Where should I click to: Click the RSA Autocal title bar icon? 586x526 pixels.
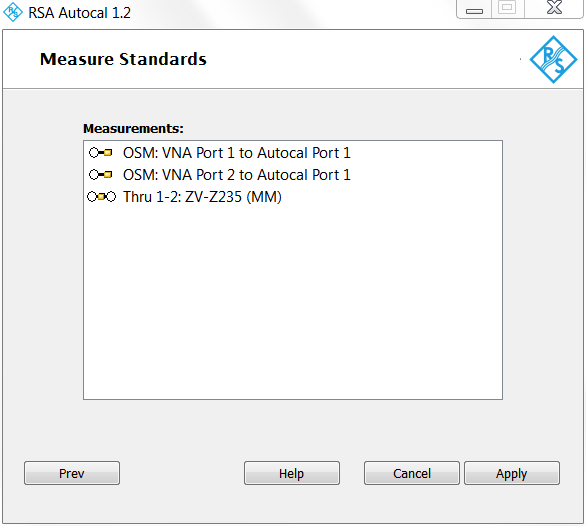click(13, 12)
